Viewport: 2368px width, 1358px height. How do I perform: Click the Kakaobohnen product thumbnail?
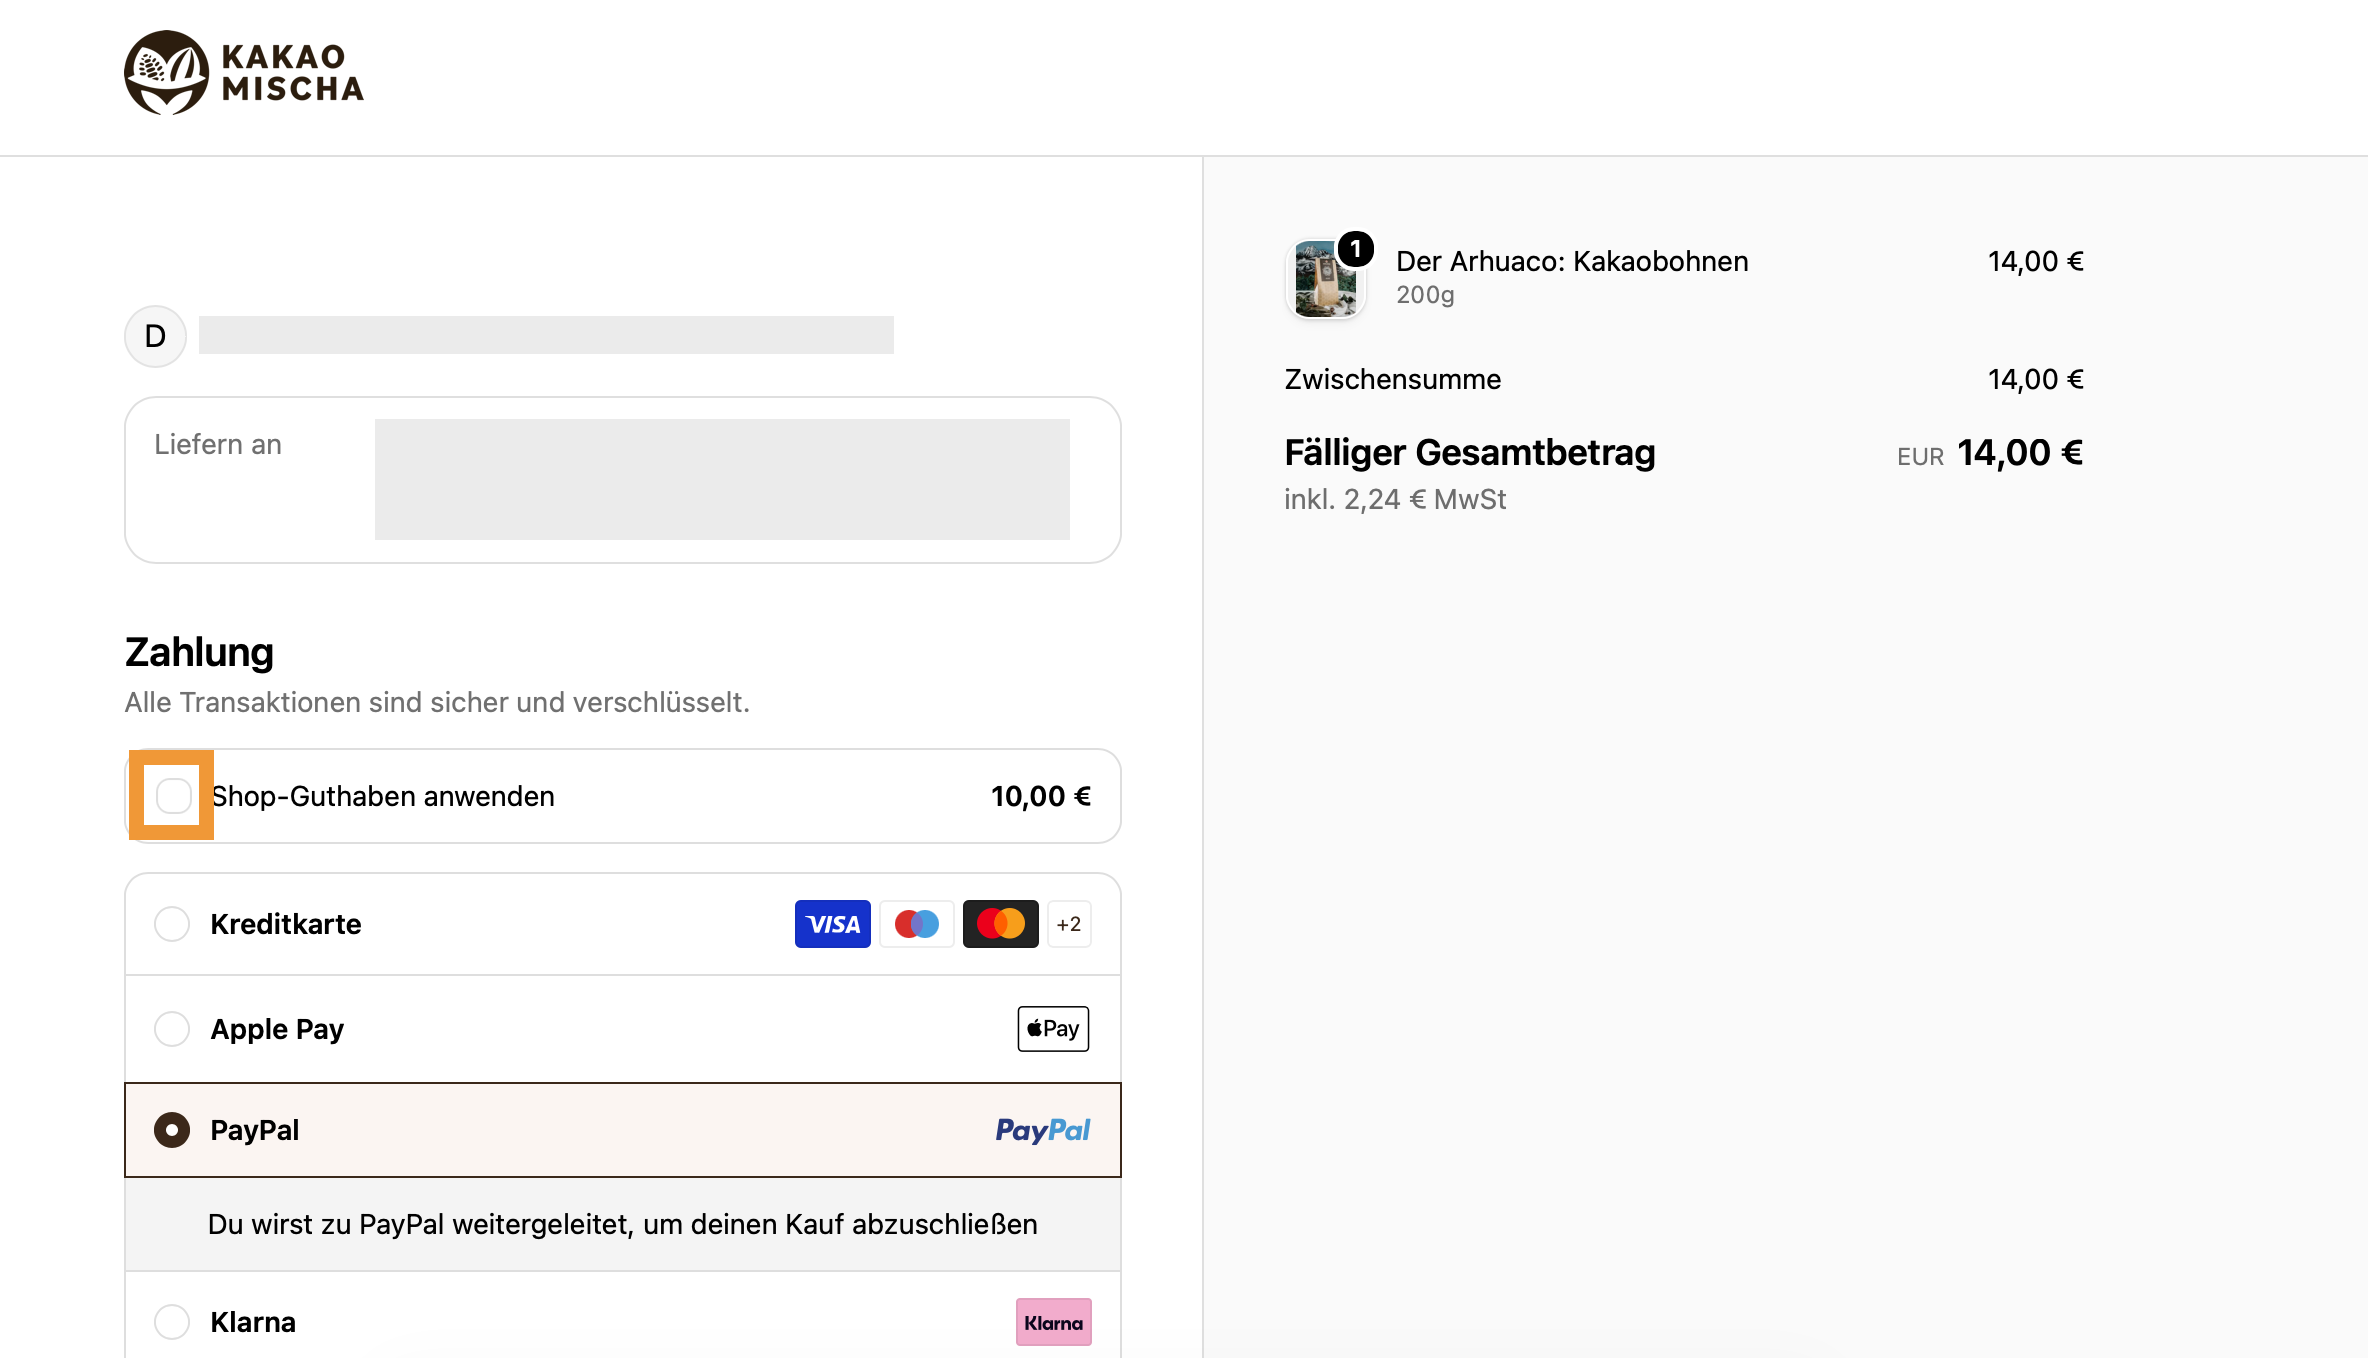[1325, 279]
